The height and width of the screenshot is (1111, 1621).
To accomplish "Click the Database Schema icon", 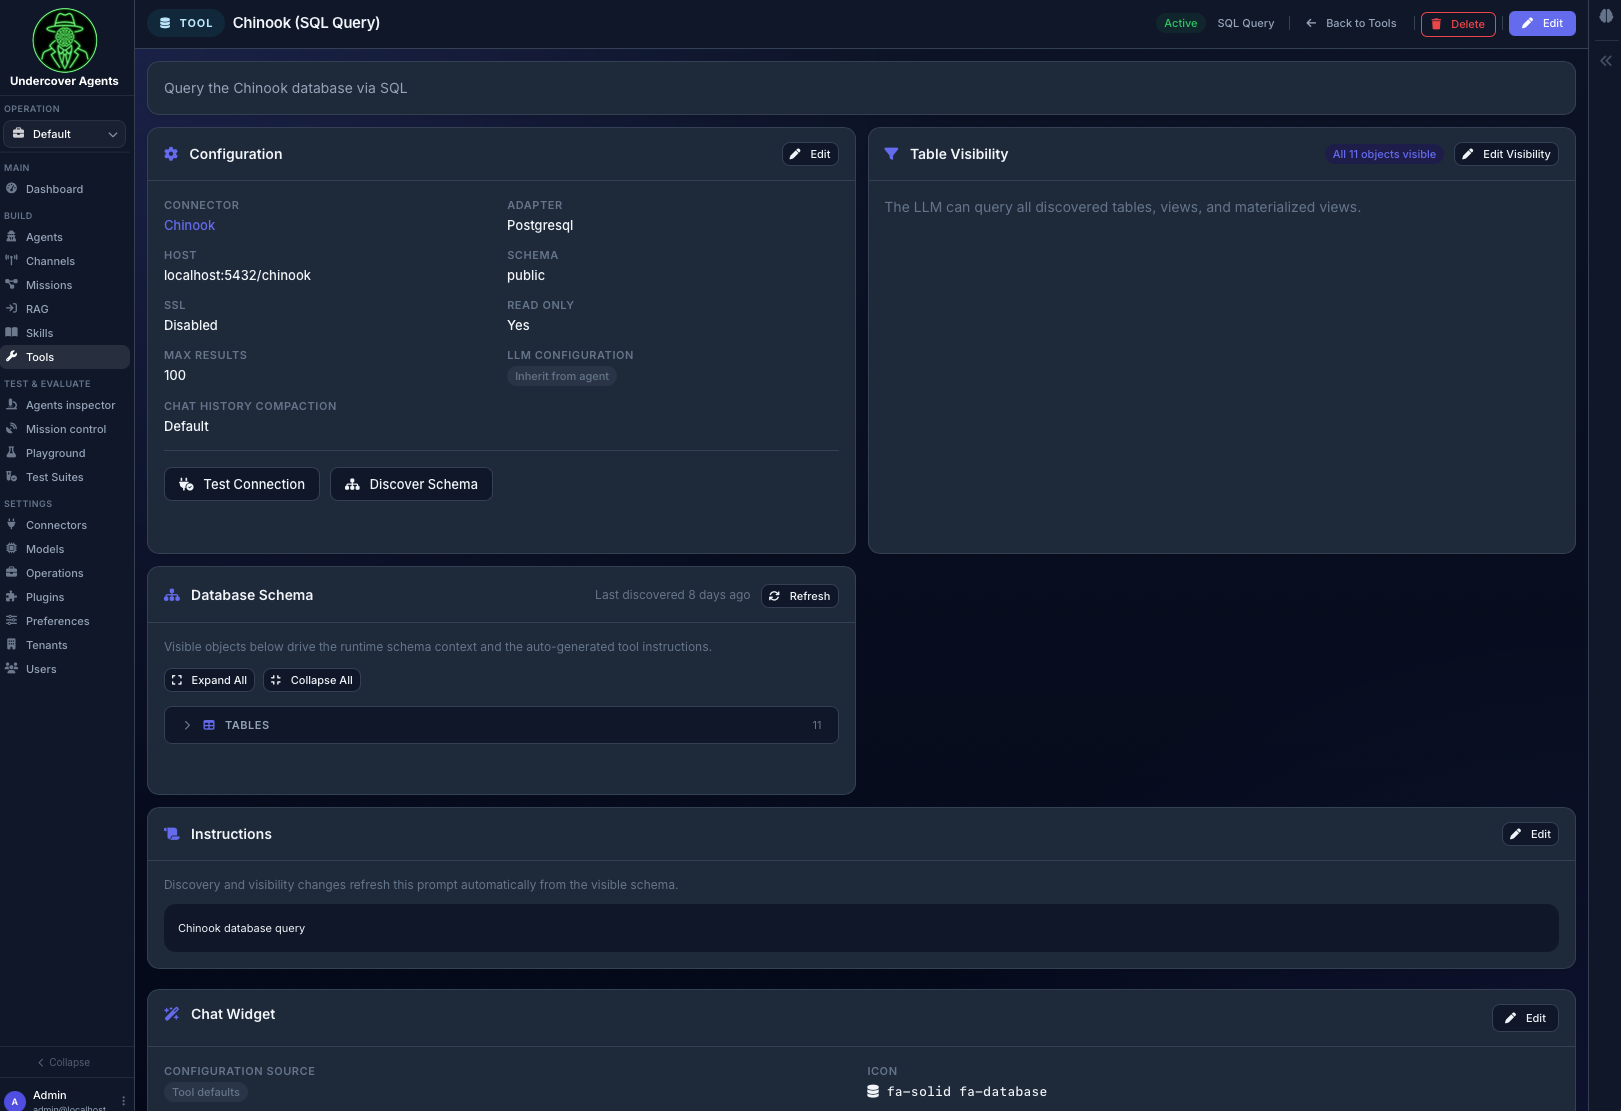I will point(172,595).
